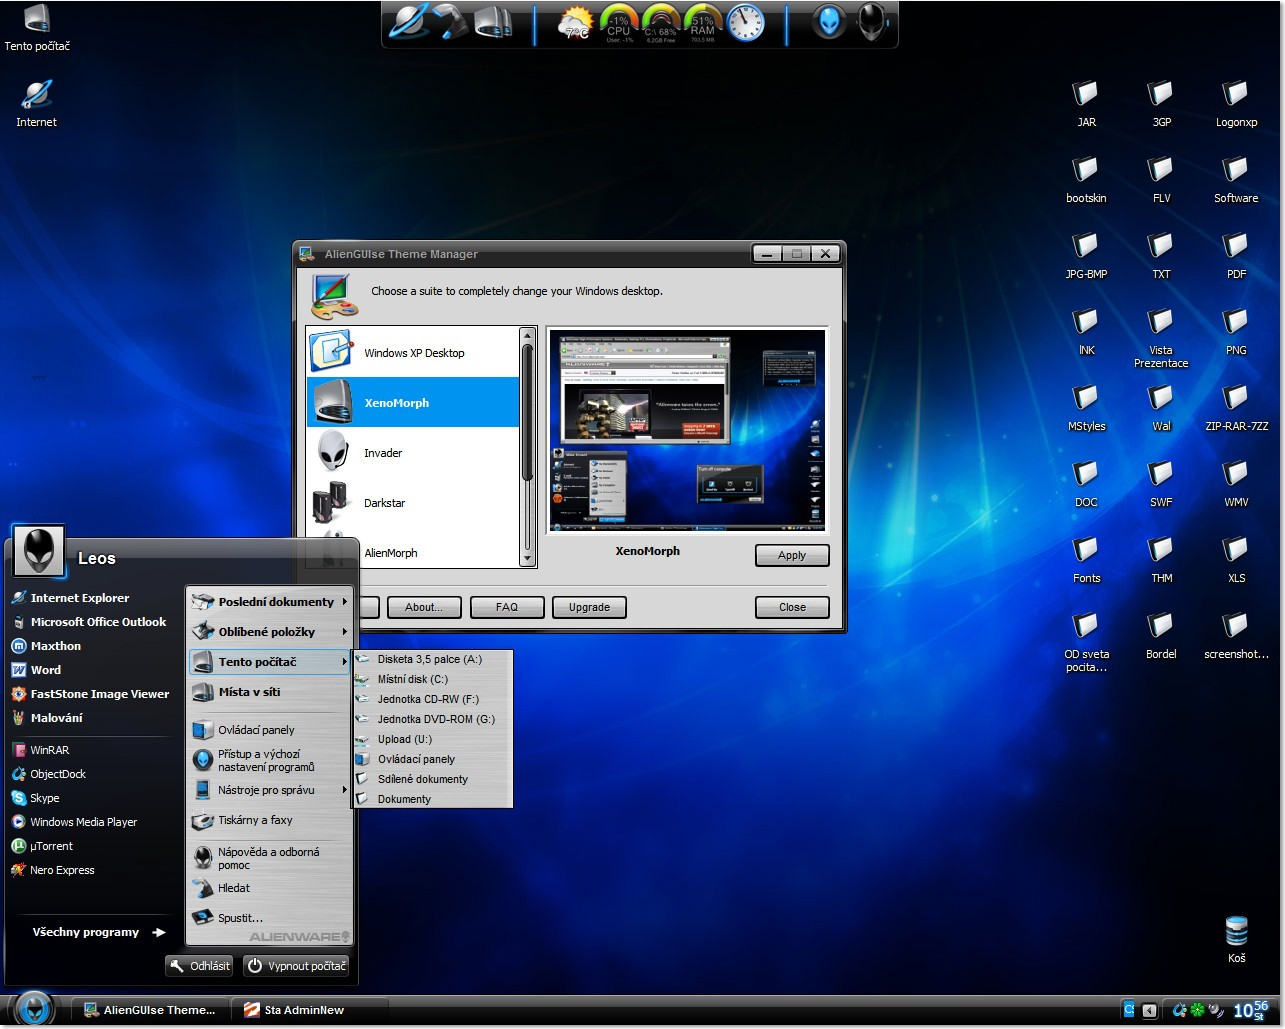Click Leos user avatar picture
1285x1029 pixels.
39,551
